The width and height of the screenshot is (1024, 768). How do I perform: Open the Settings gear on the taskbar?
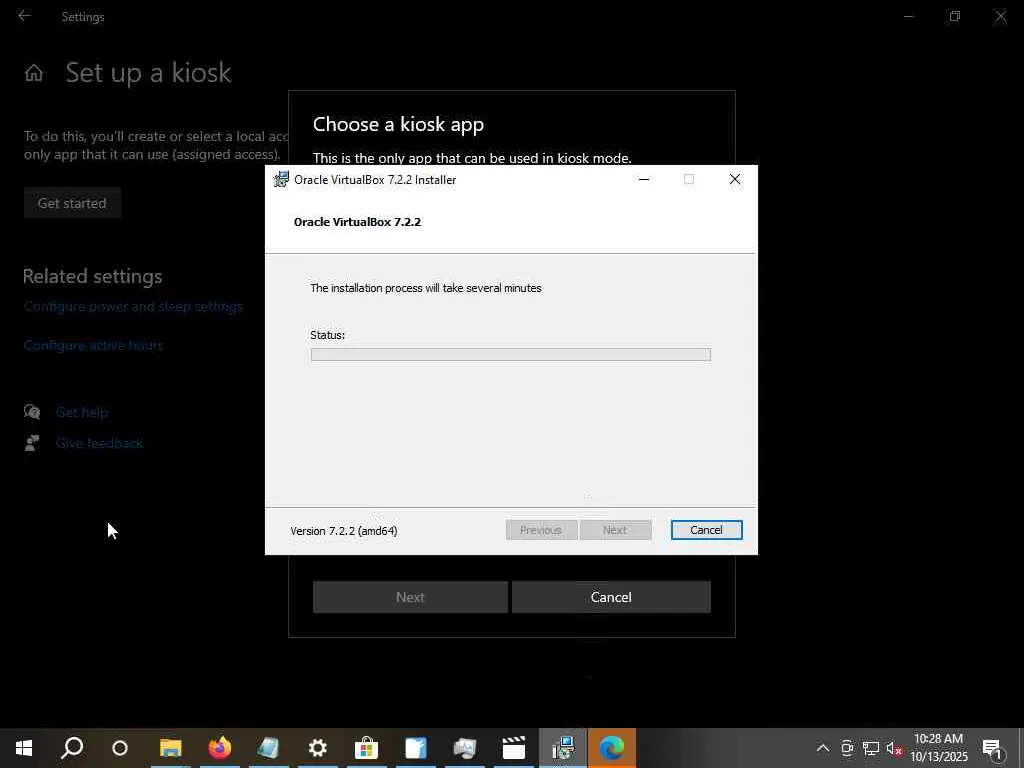317,748
